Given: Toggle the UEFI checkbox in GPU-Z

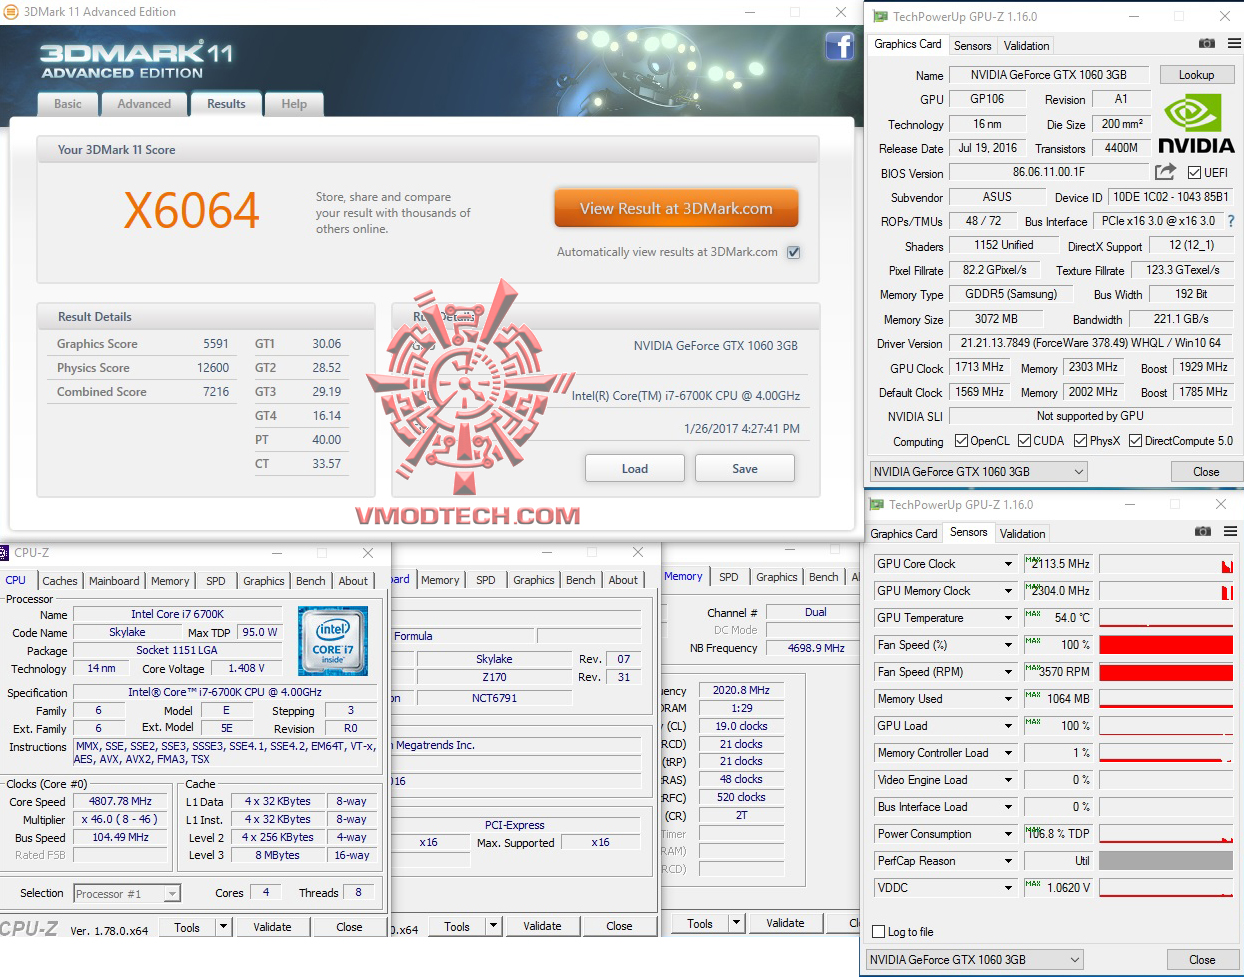Looking at the screenshot, I should click(x=1194, y=173).
